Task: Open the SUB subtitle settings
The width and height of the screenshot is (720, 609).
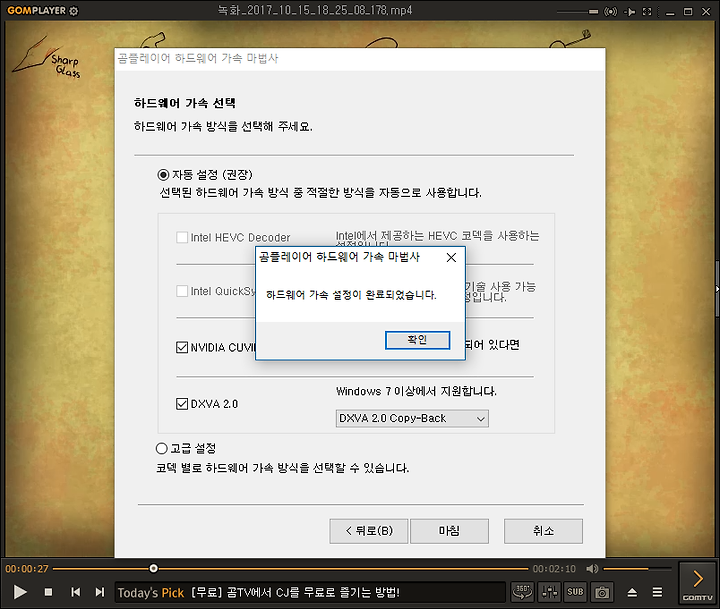Action: (x=575, y=592)
